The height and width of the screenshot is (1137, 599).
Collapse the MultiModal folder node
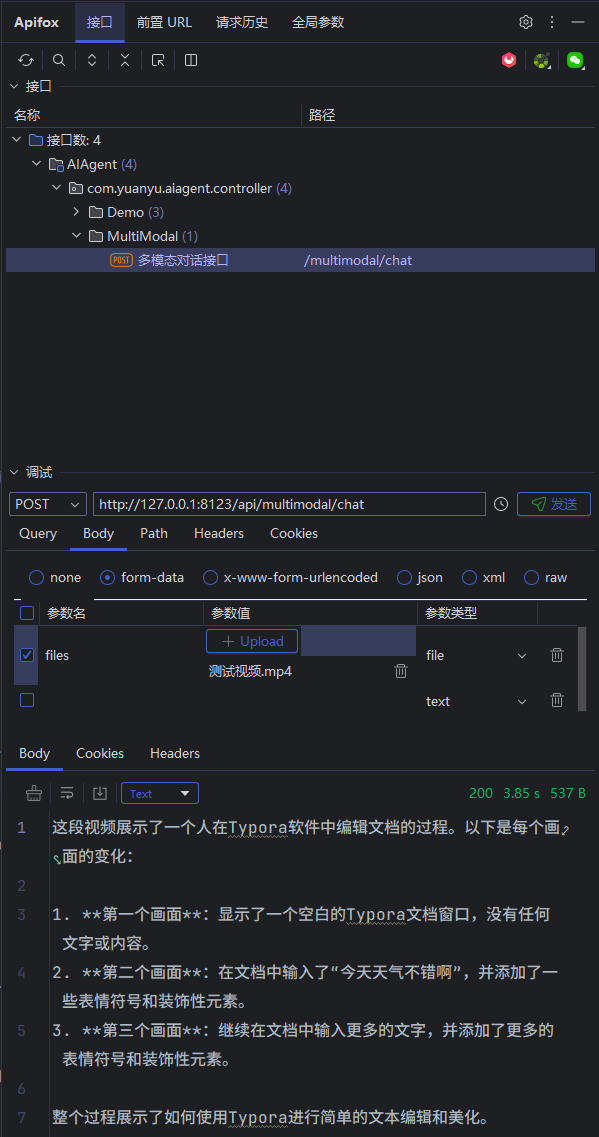coord(76,236)
